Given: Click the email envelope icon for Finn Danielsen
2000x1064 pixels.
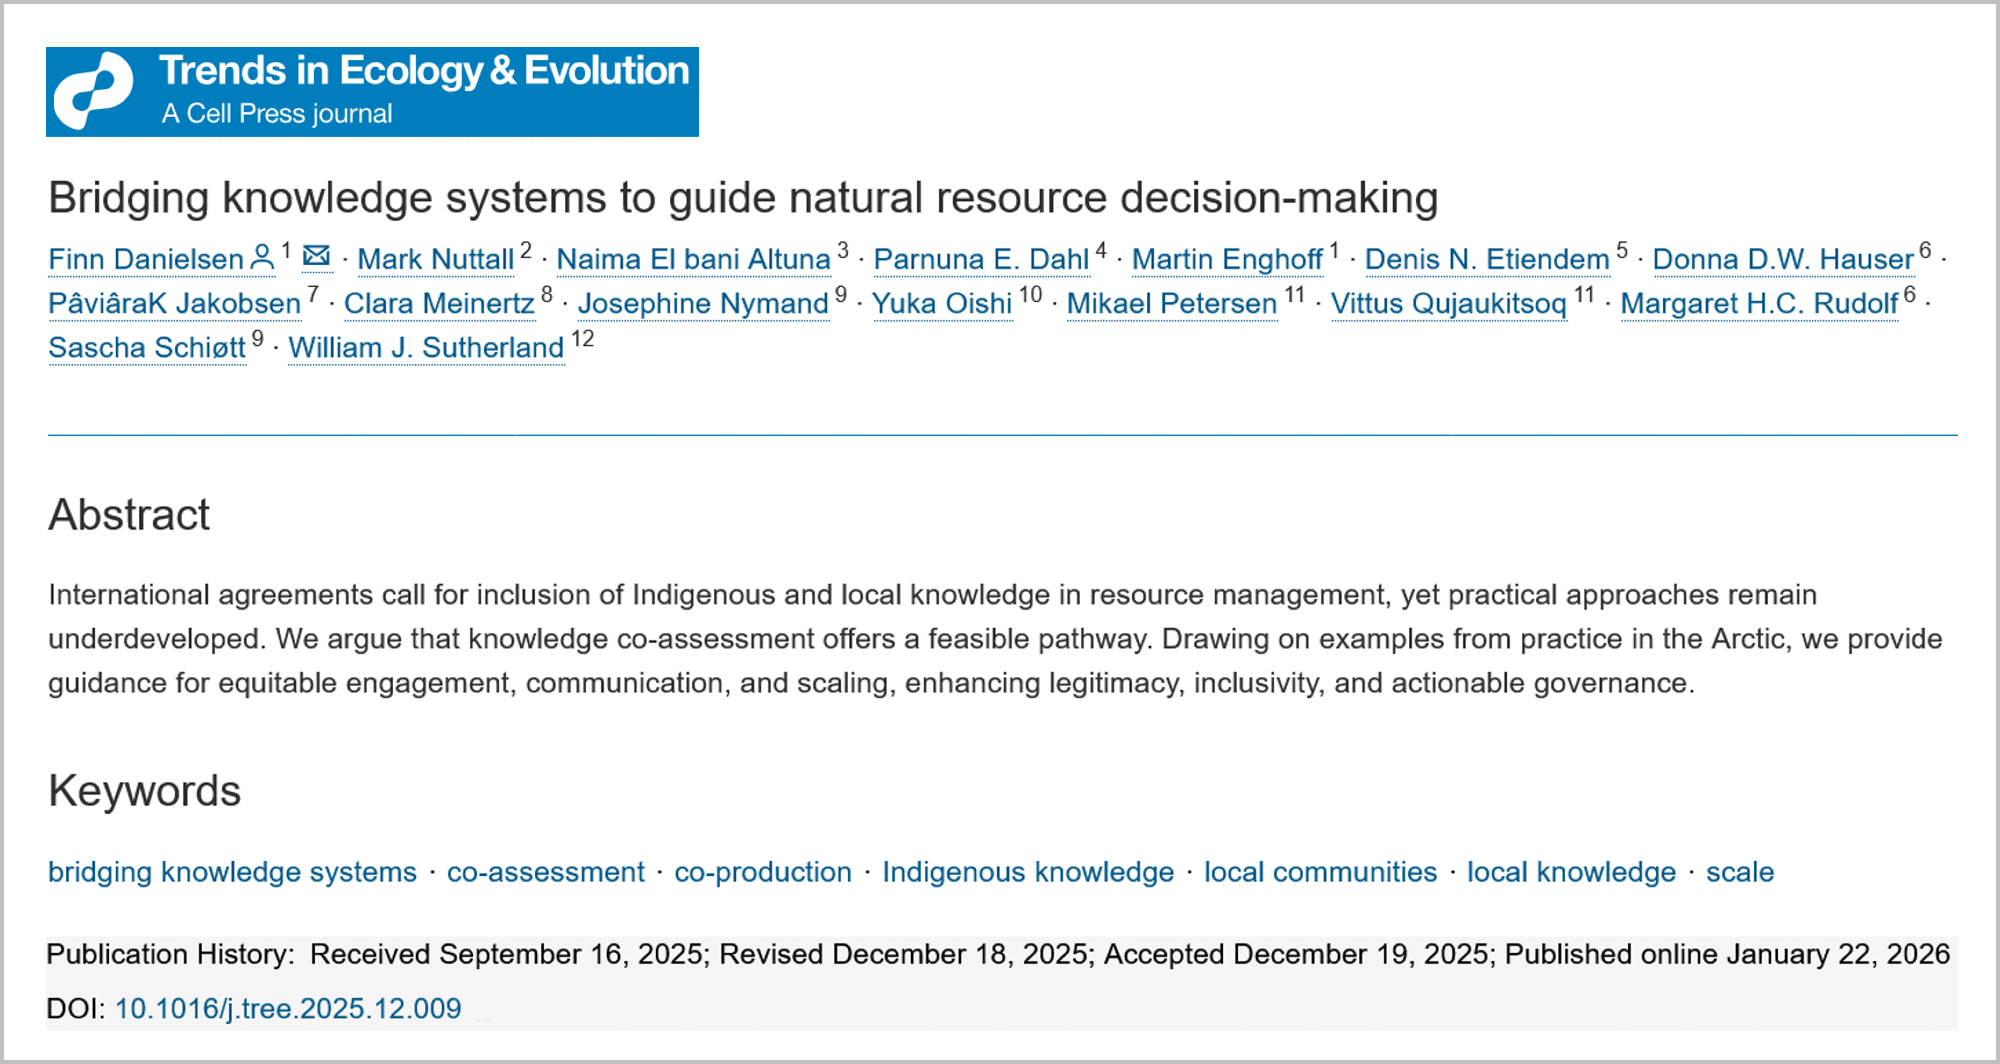Looking at the screenshot, I should pyautogui.click(x=316, y=257).
